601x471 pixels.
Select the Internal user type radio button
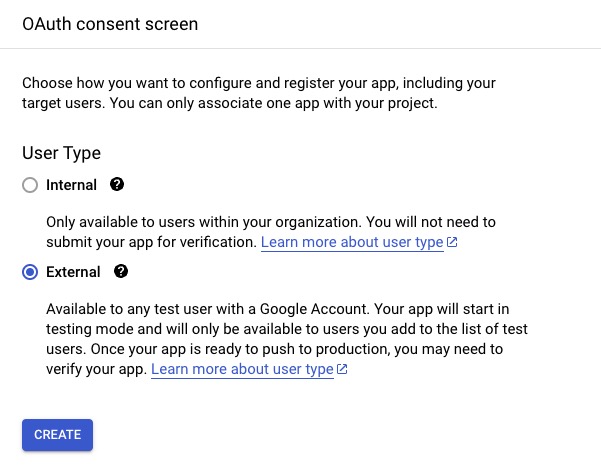[30, 185]
